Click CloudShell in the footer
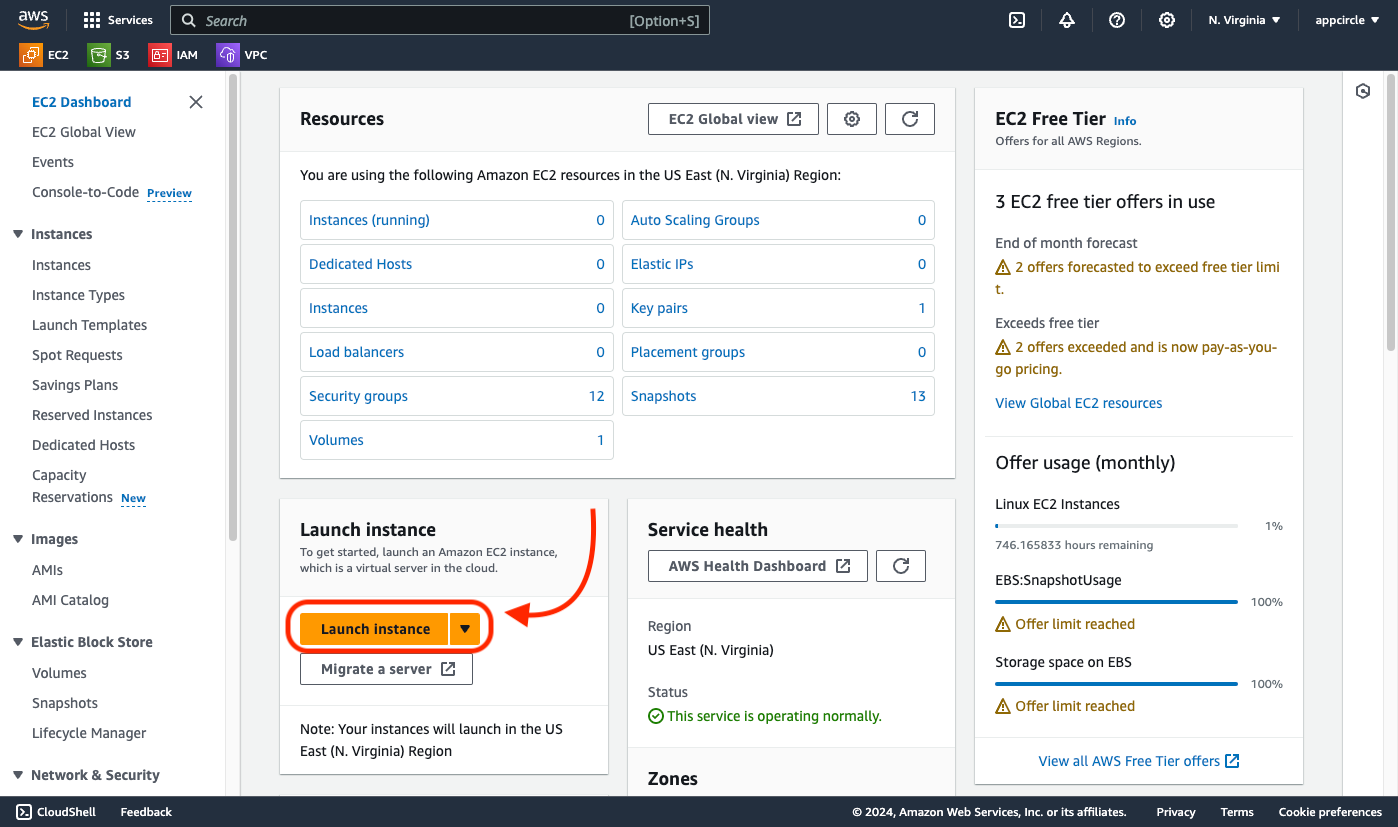 point(56,812)
